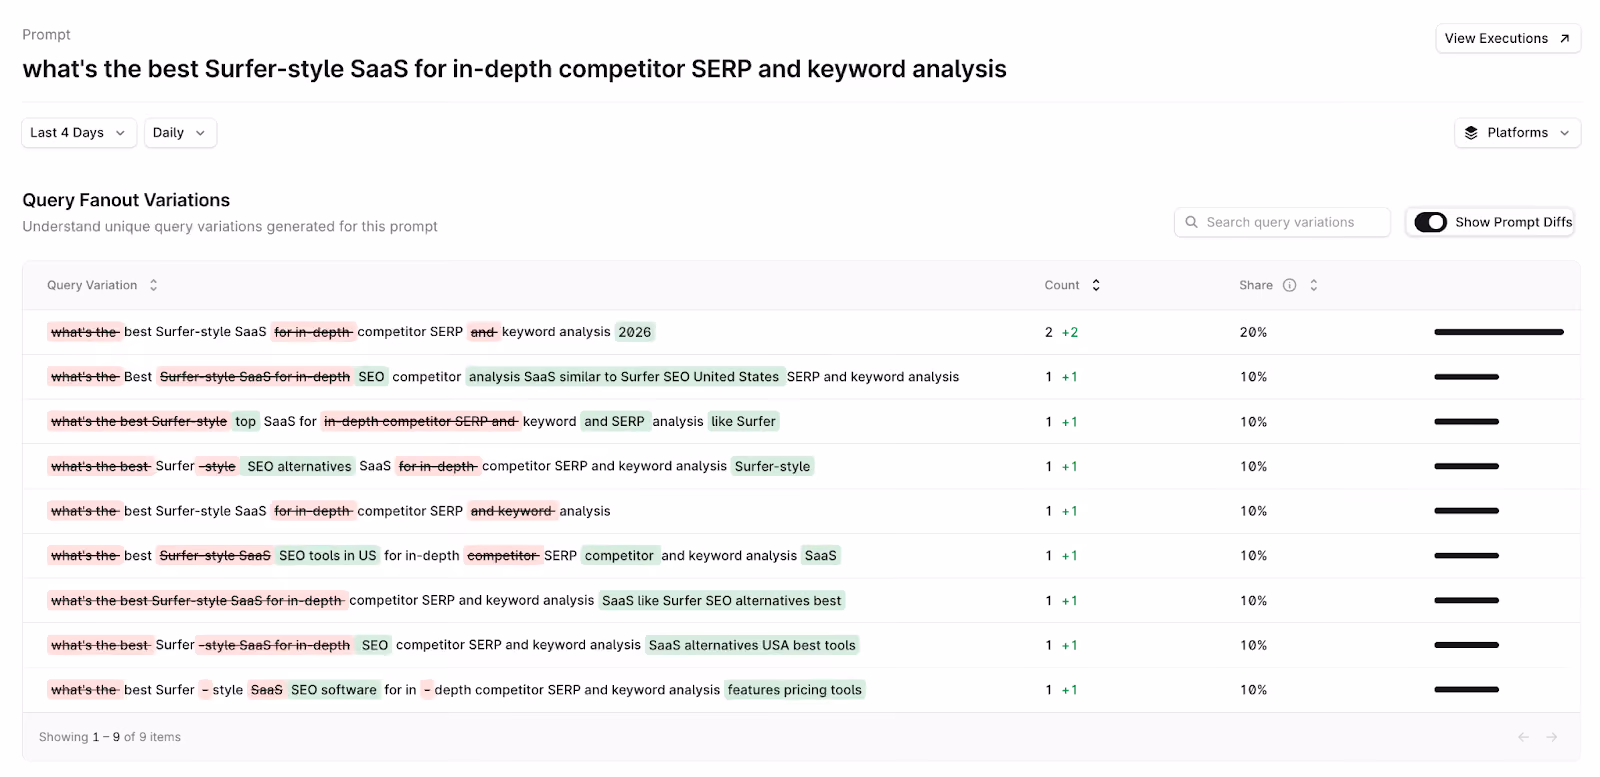The image size is (1600, 777).
Task: Click the Search query variations field
Action: 1282,222
